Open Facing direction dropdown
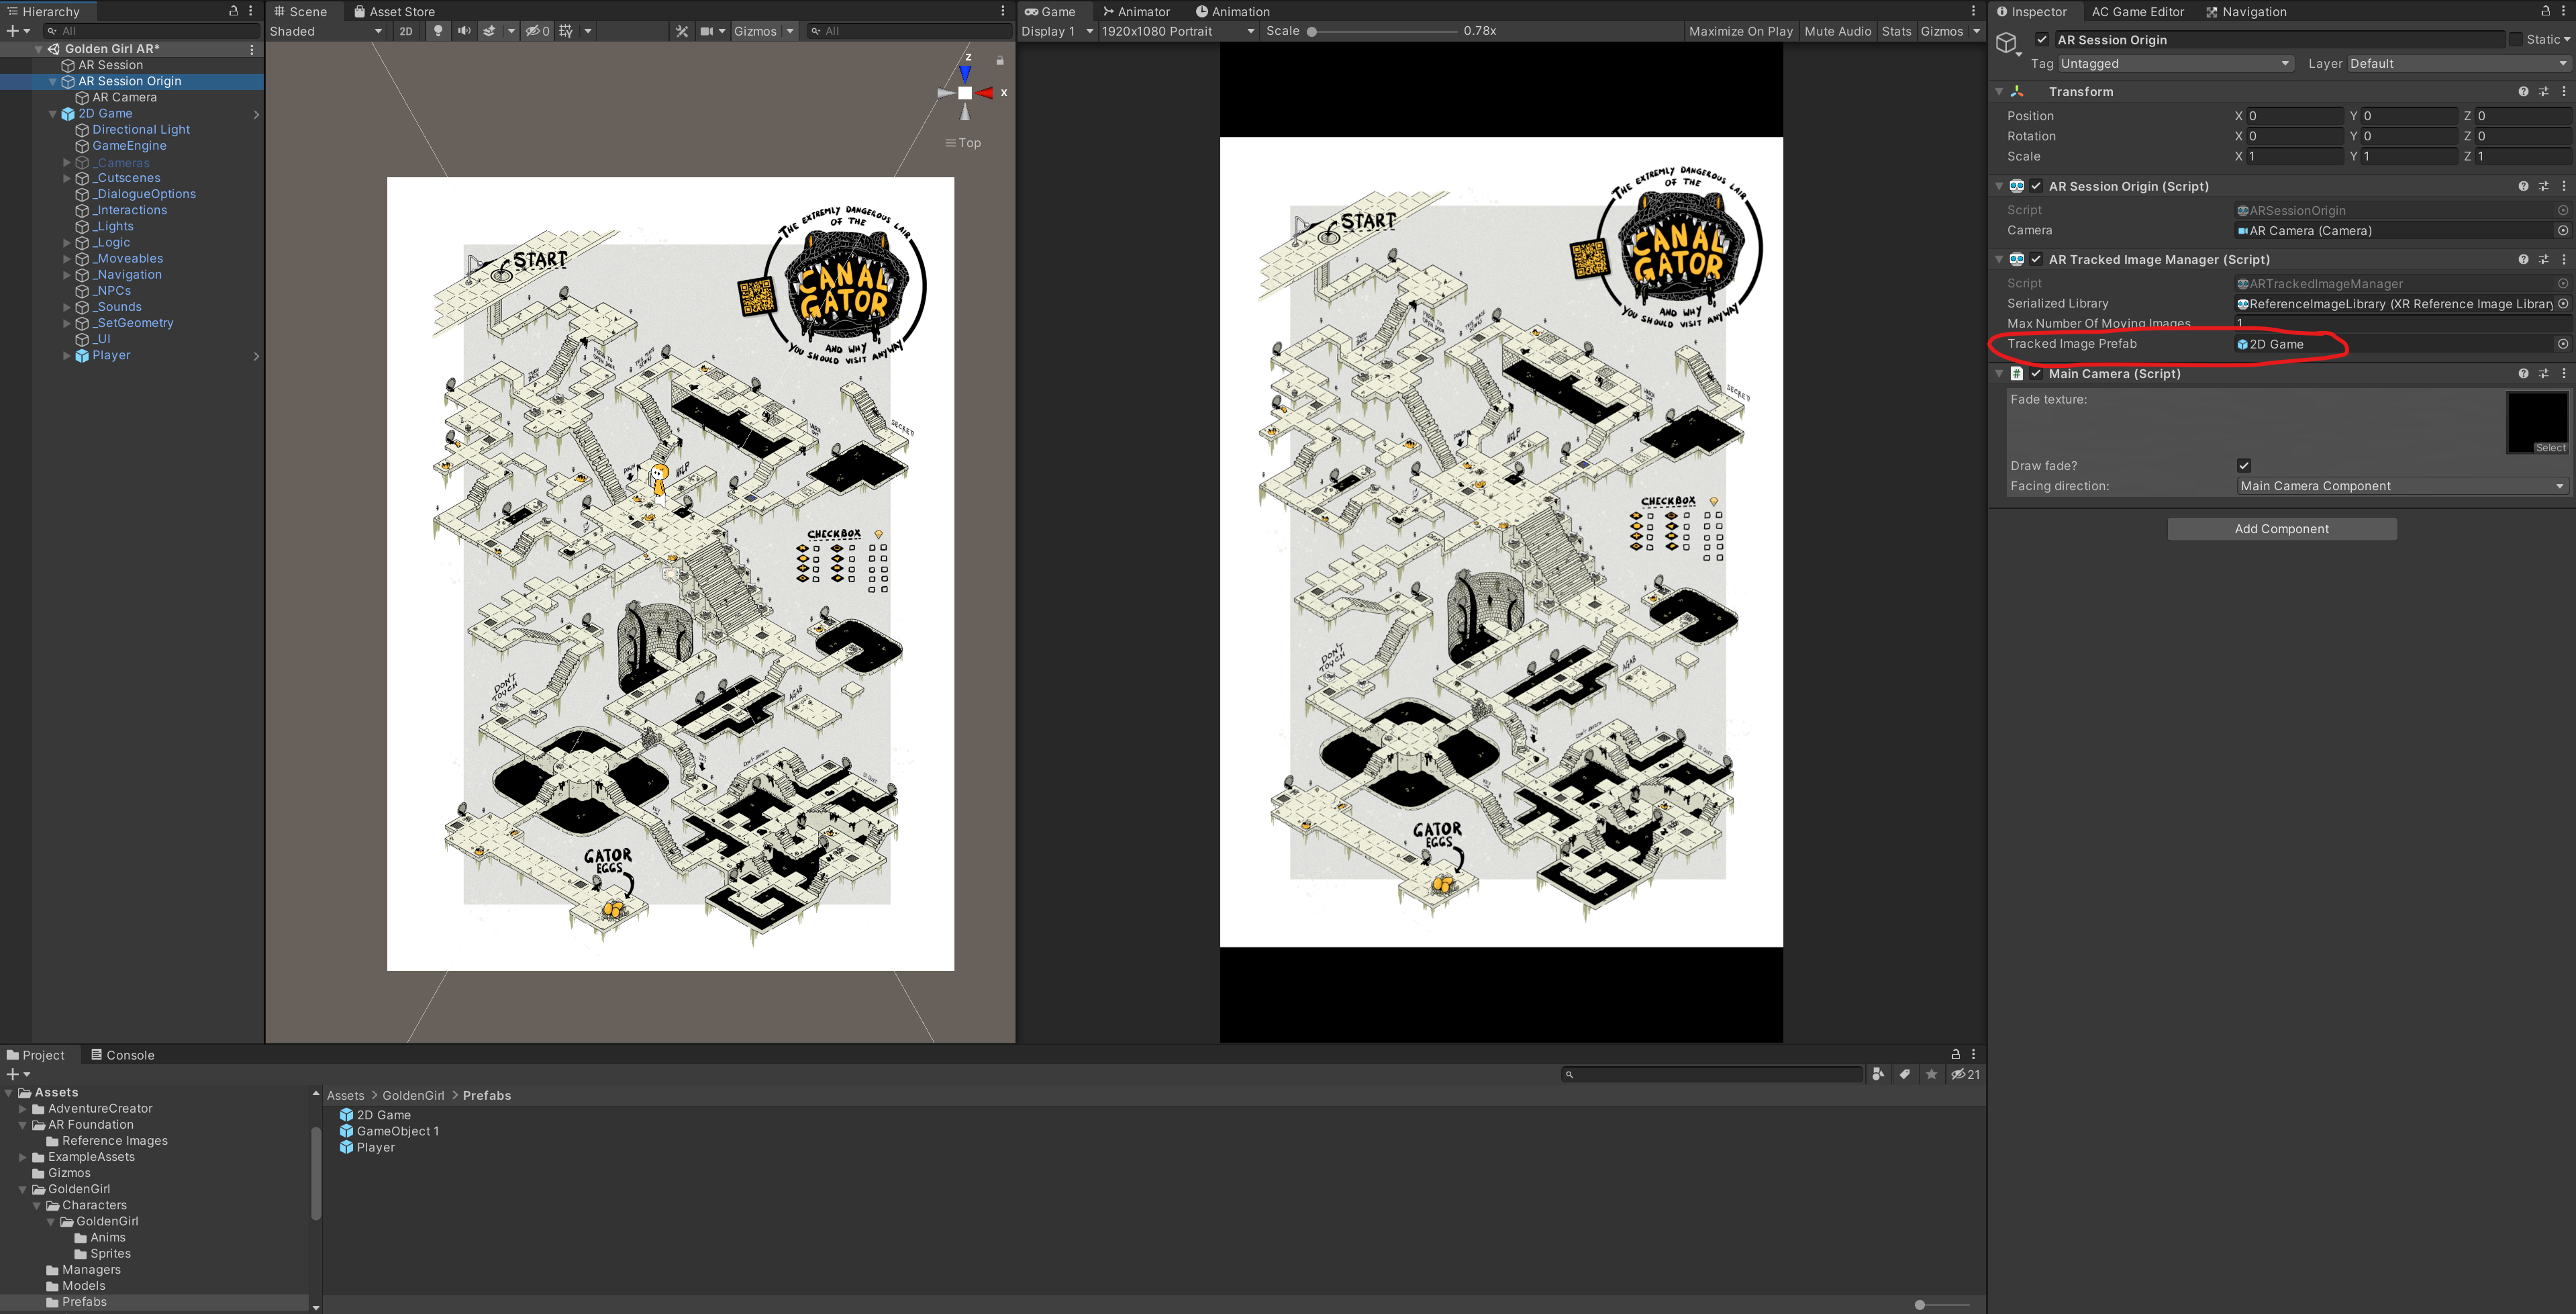 click(x=2402, y=486)
